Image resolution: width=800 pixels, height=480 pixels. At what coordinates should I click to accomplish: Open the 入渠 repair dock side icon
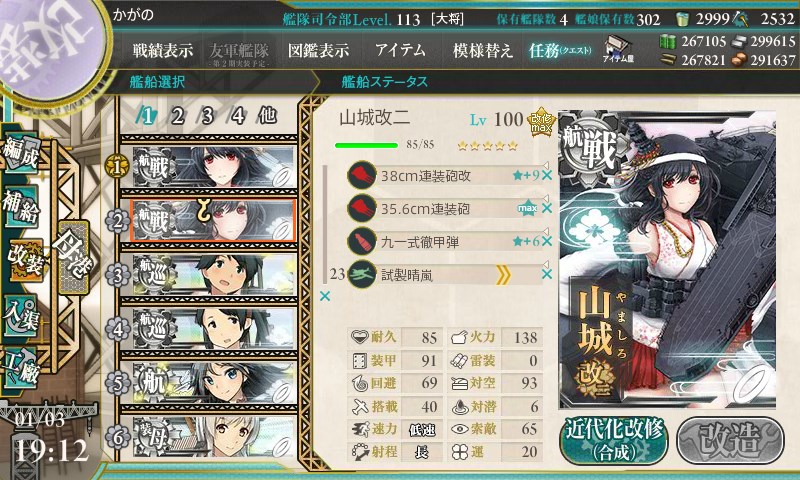tap(21, 317)
